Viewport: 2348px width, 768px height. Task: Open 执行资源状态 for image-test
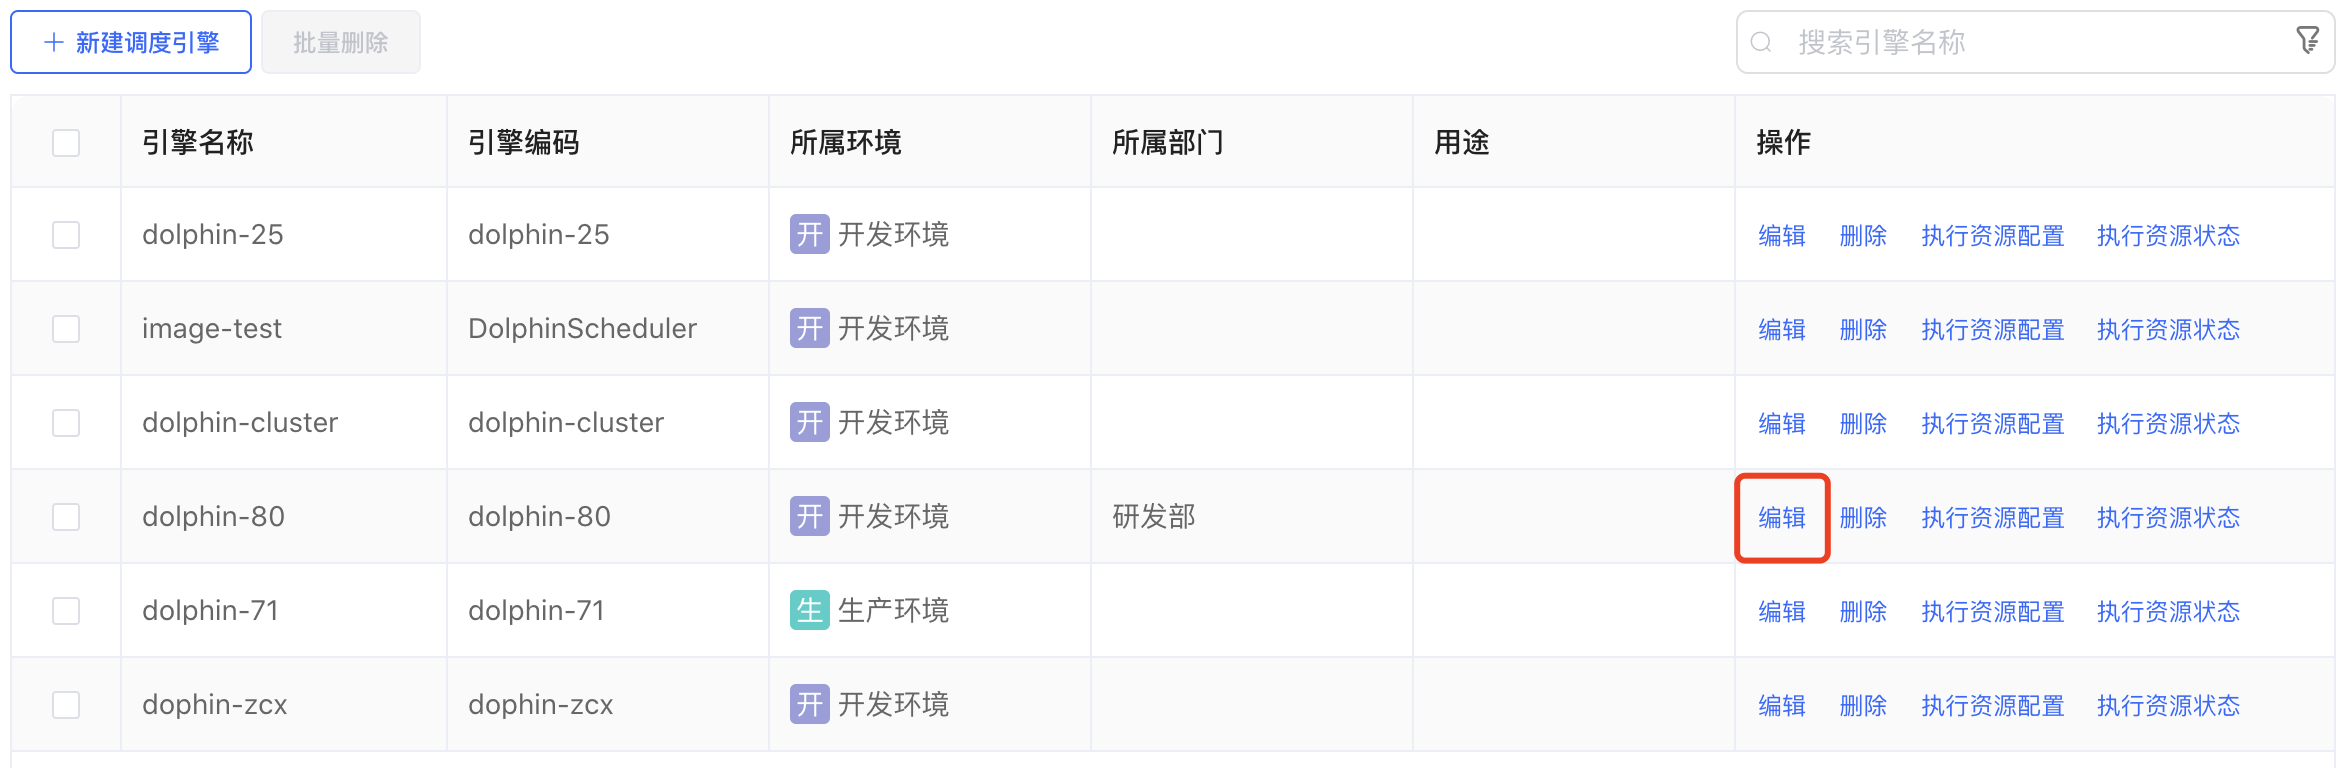click(2168, 329)
